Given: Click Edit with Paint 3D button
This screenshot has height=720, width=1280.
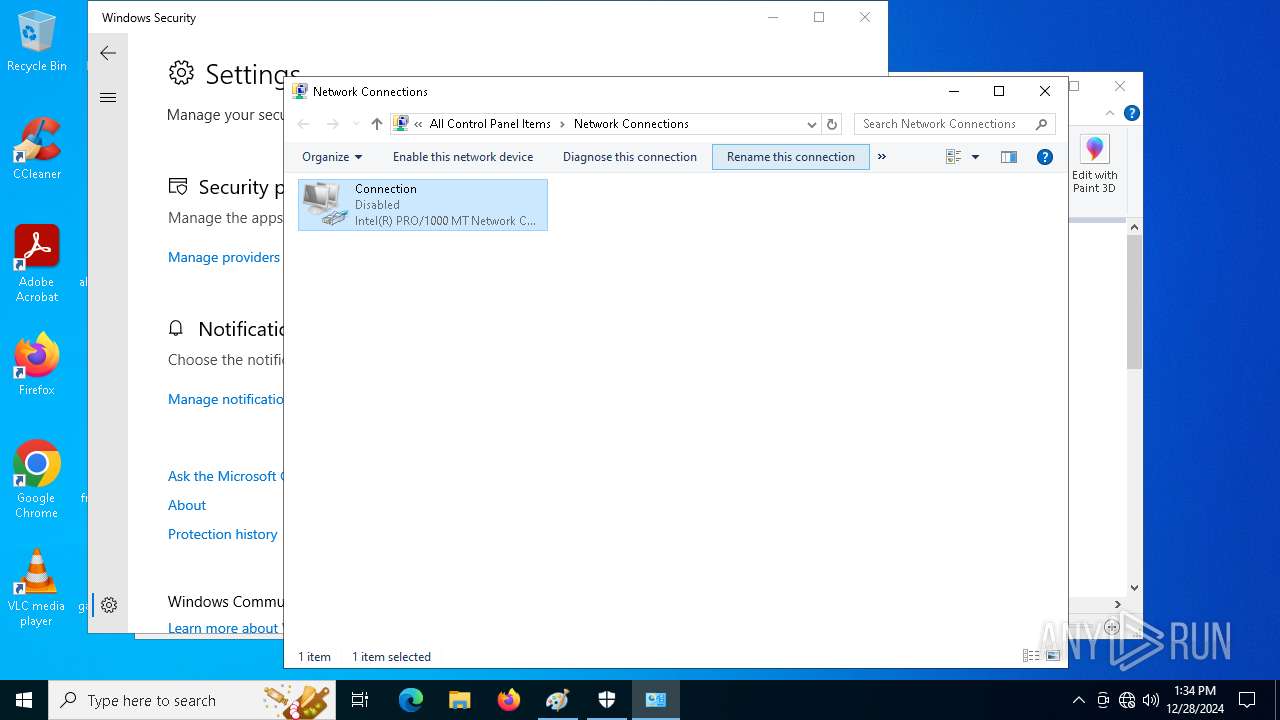Looking at the screenshot, I should pos(1095,165).
